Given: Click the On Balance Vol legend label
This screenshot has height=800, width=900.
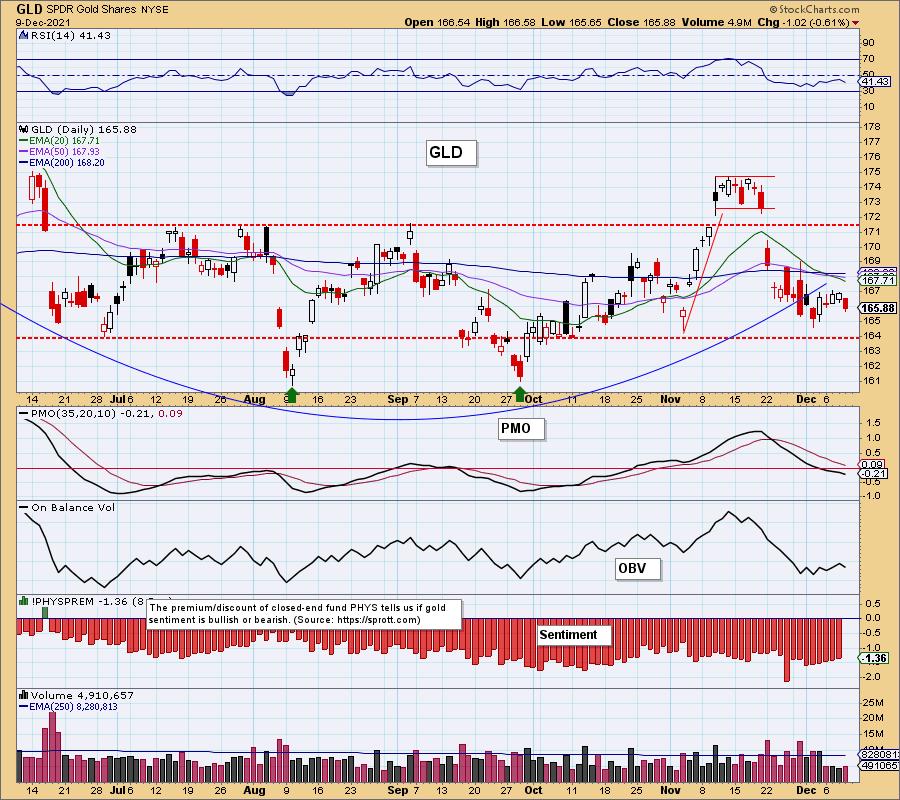Looking at the screenshot, I should (x=67, y=507).
